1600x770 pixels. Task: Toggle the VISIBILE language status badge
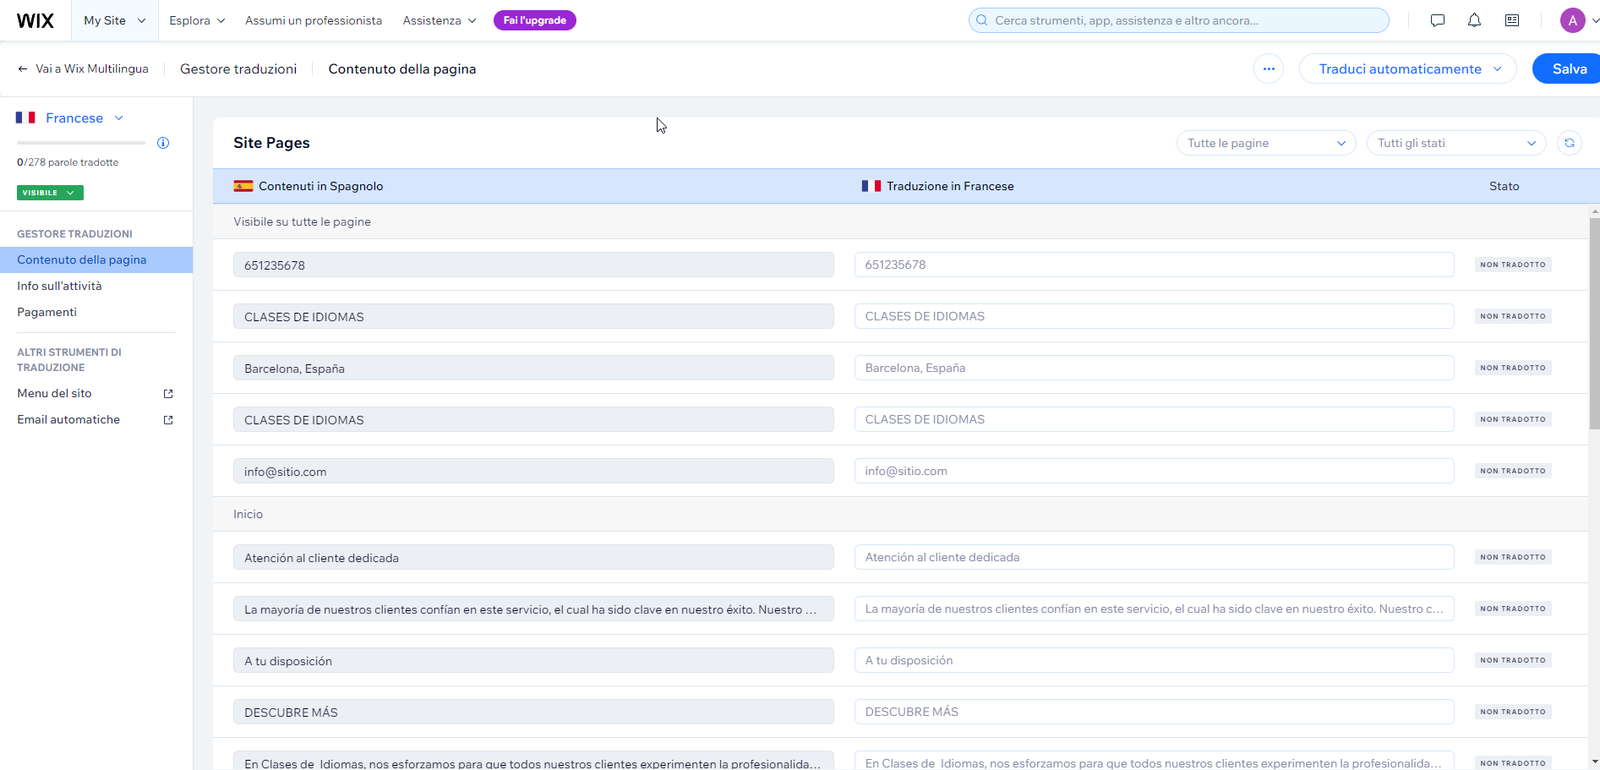tap(49, 193)
